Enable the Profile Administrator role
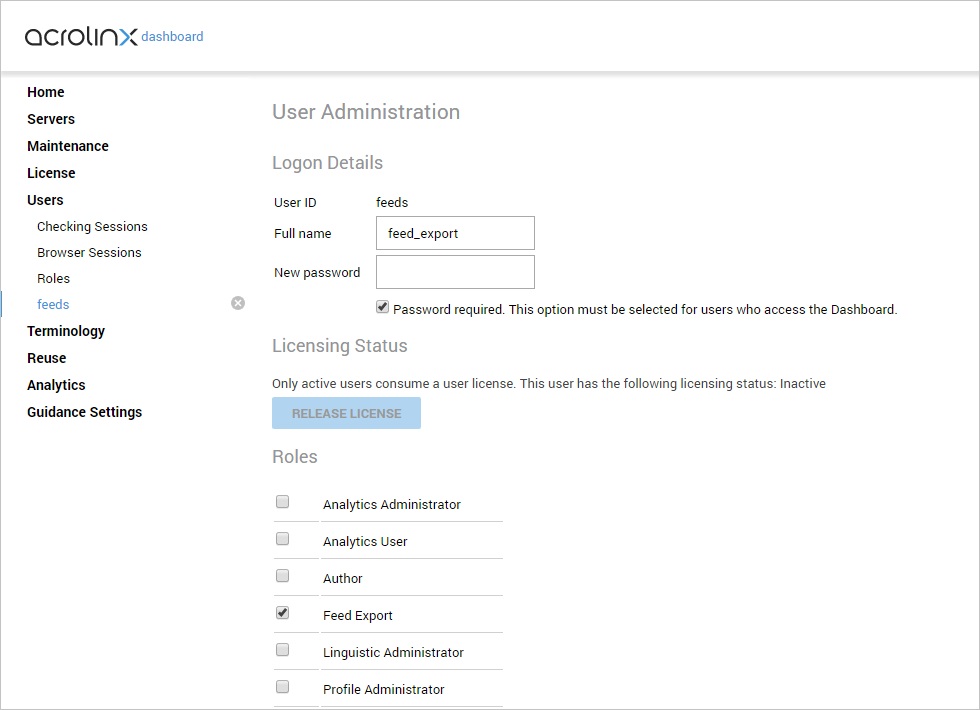The height and width of the screenshot is (710, 980). [x=282, y=686]
